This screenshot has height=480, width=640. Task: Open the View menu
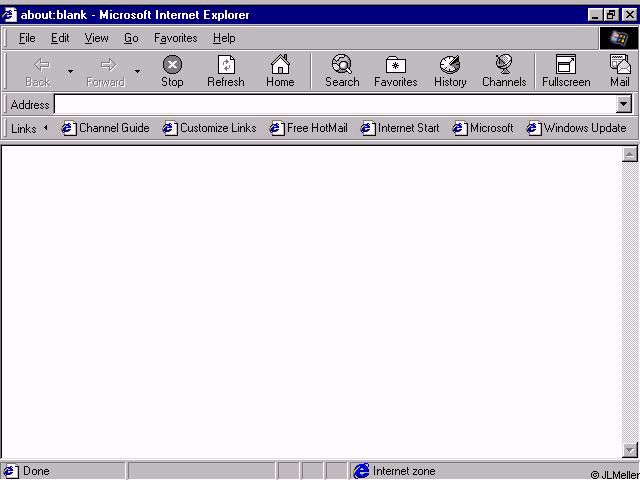click(x=96, y=38)
